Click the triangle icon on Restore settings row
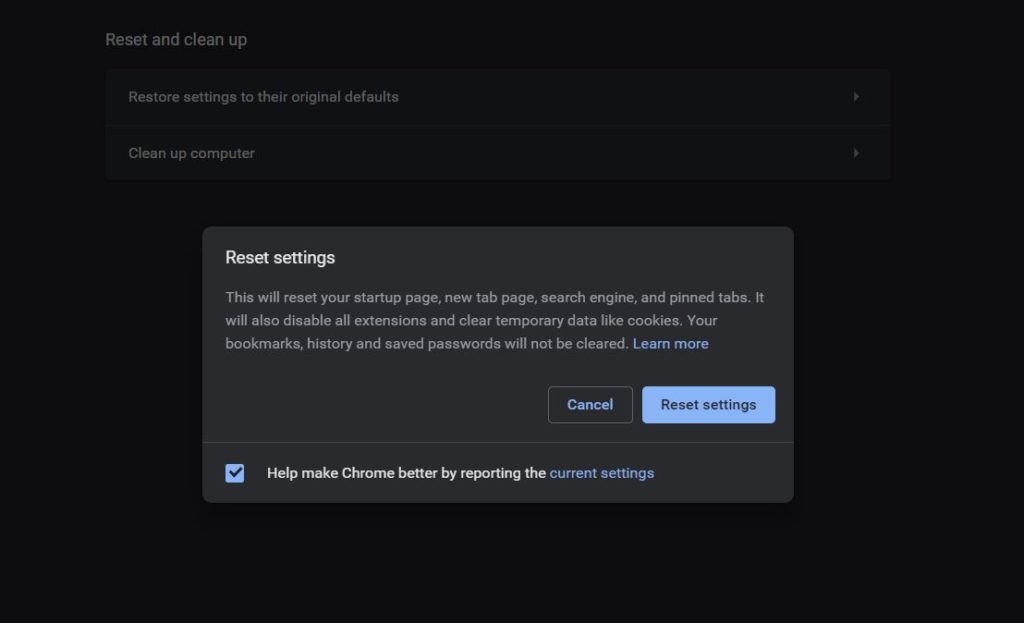 856,97
